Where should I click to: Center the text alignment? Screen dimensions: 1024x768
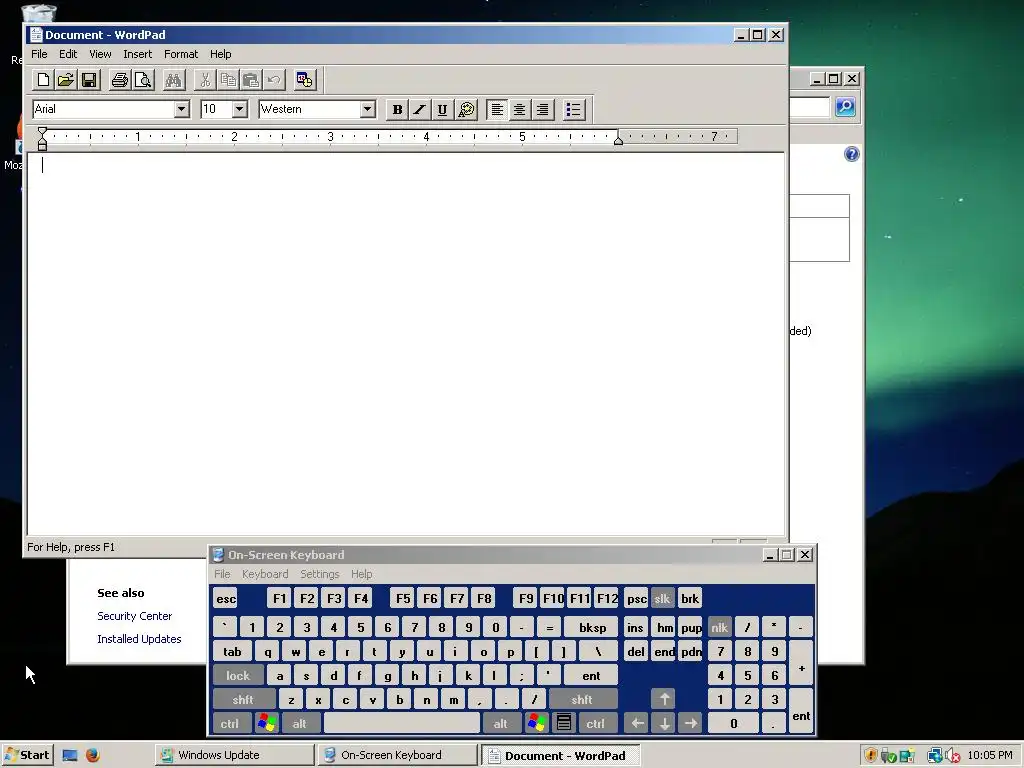519,109
